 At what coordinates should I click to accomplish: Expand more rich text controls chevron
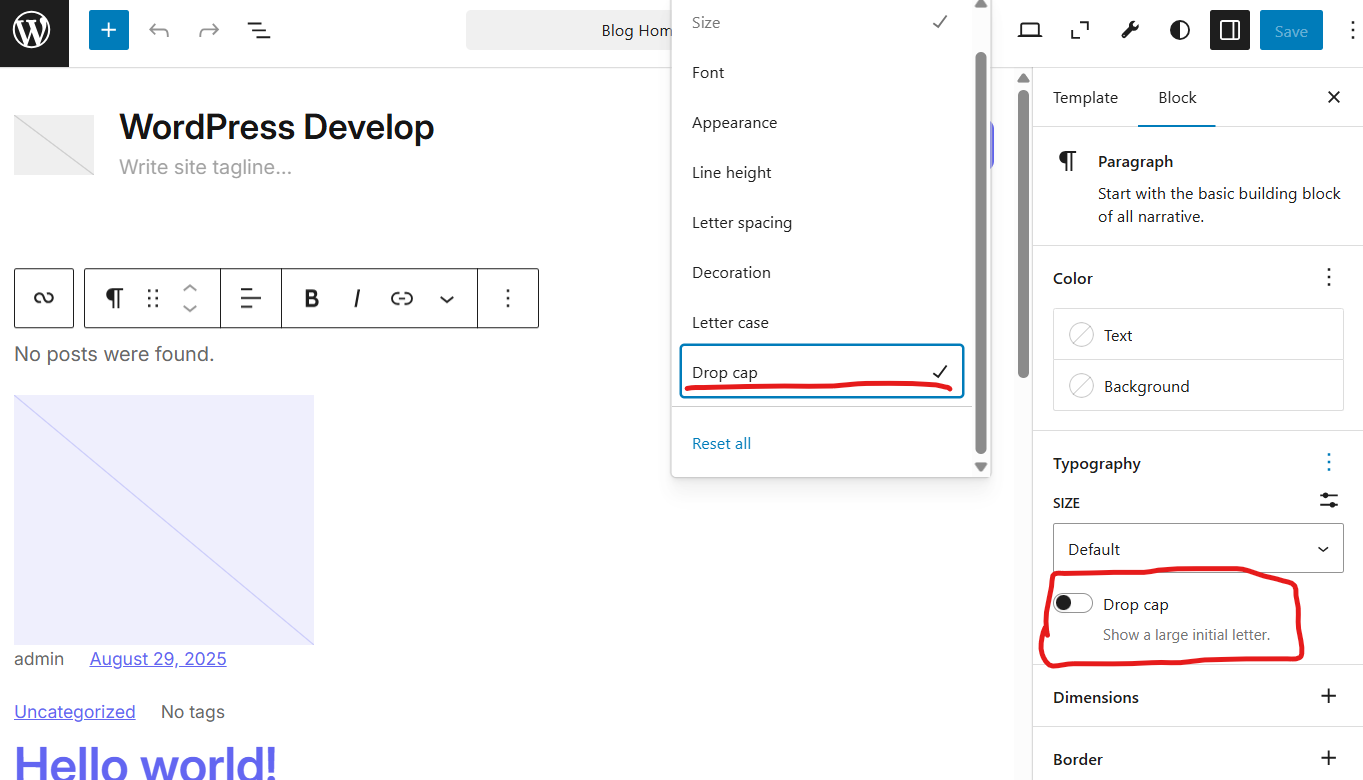coord(447,298)
